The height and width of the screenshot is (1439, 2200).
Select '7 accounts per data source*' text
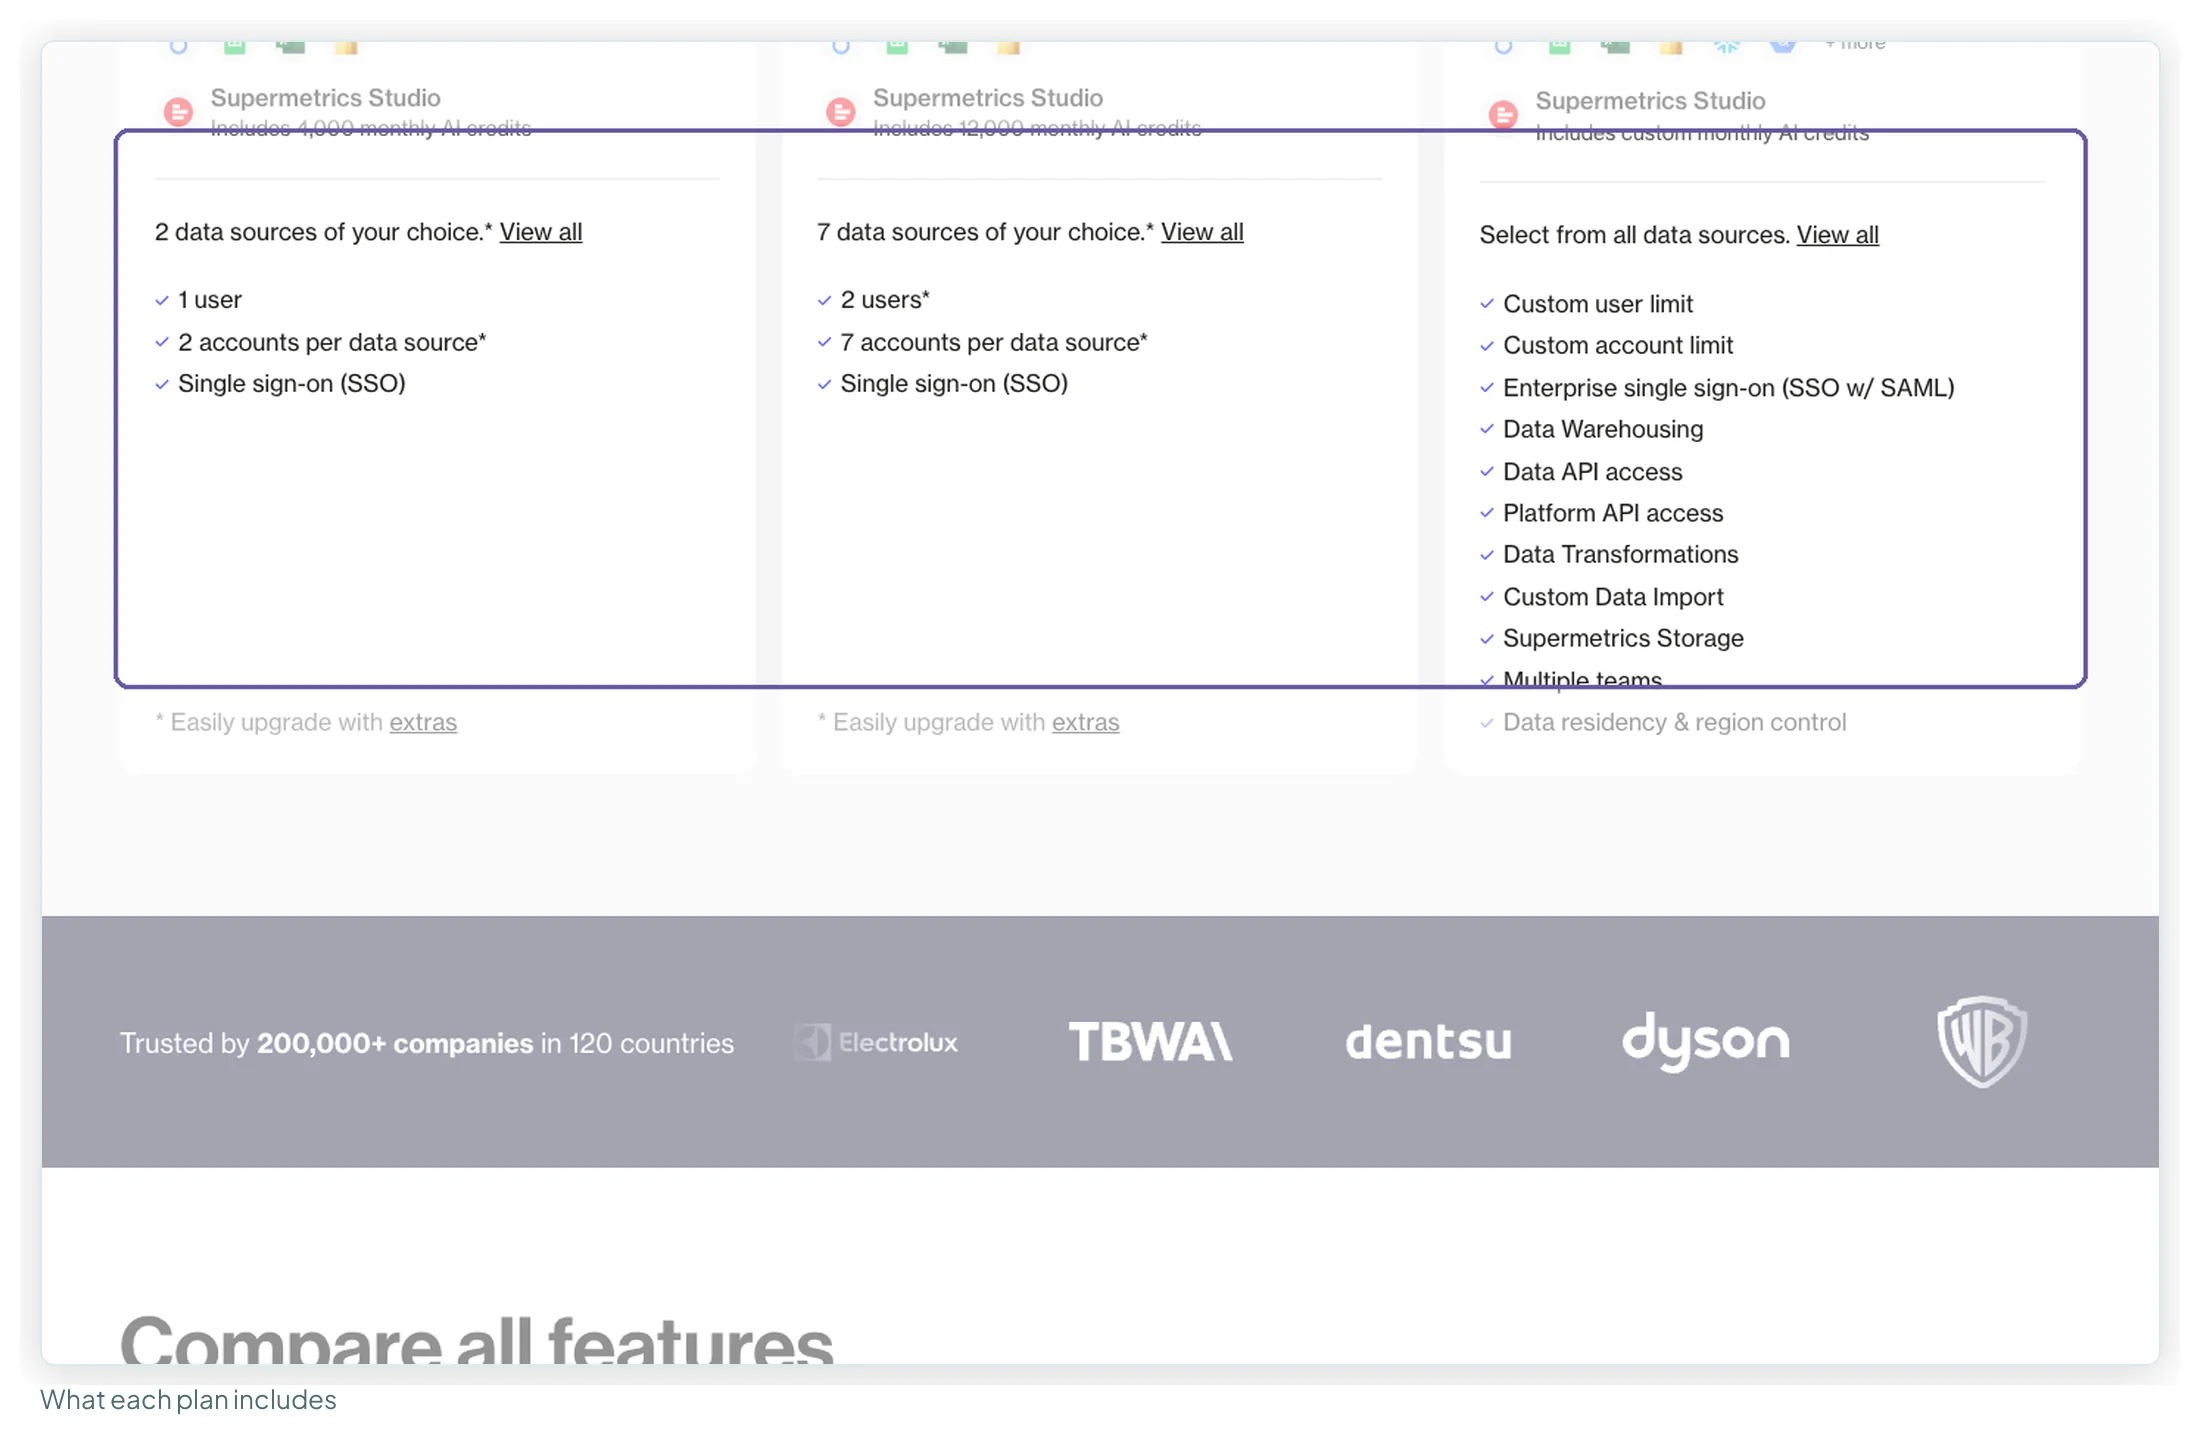(x=994, y=342)
